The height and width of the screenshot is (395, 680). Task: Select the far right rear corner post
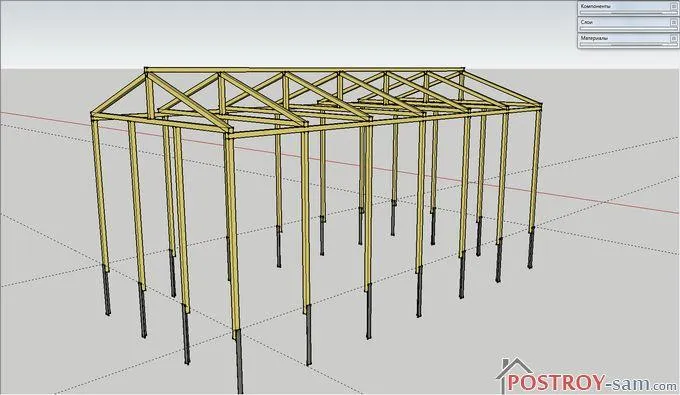coord(536,167)
